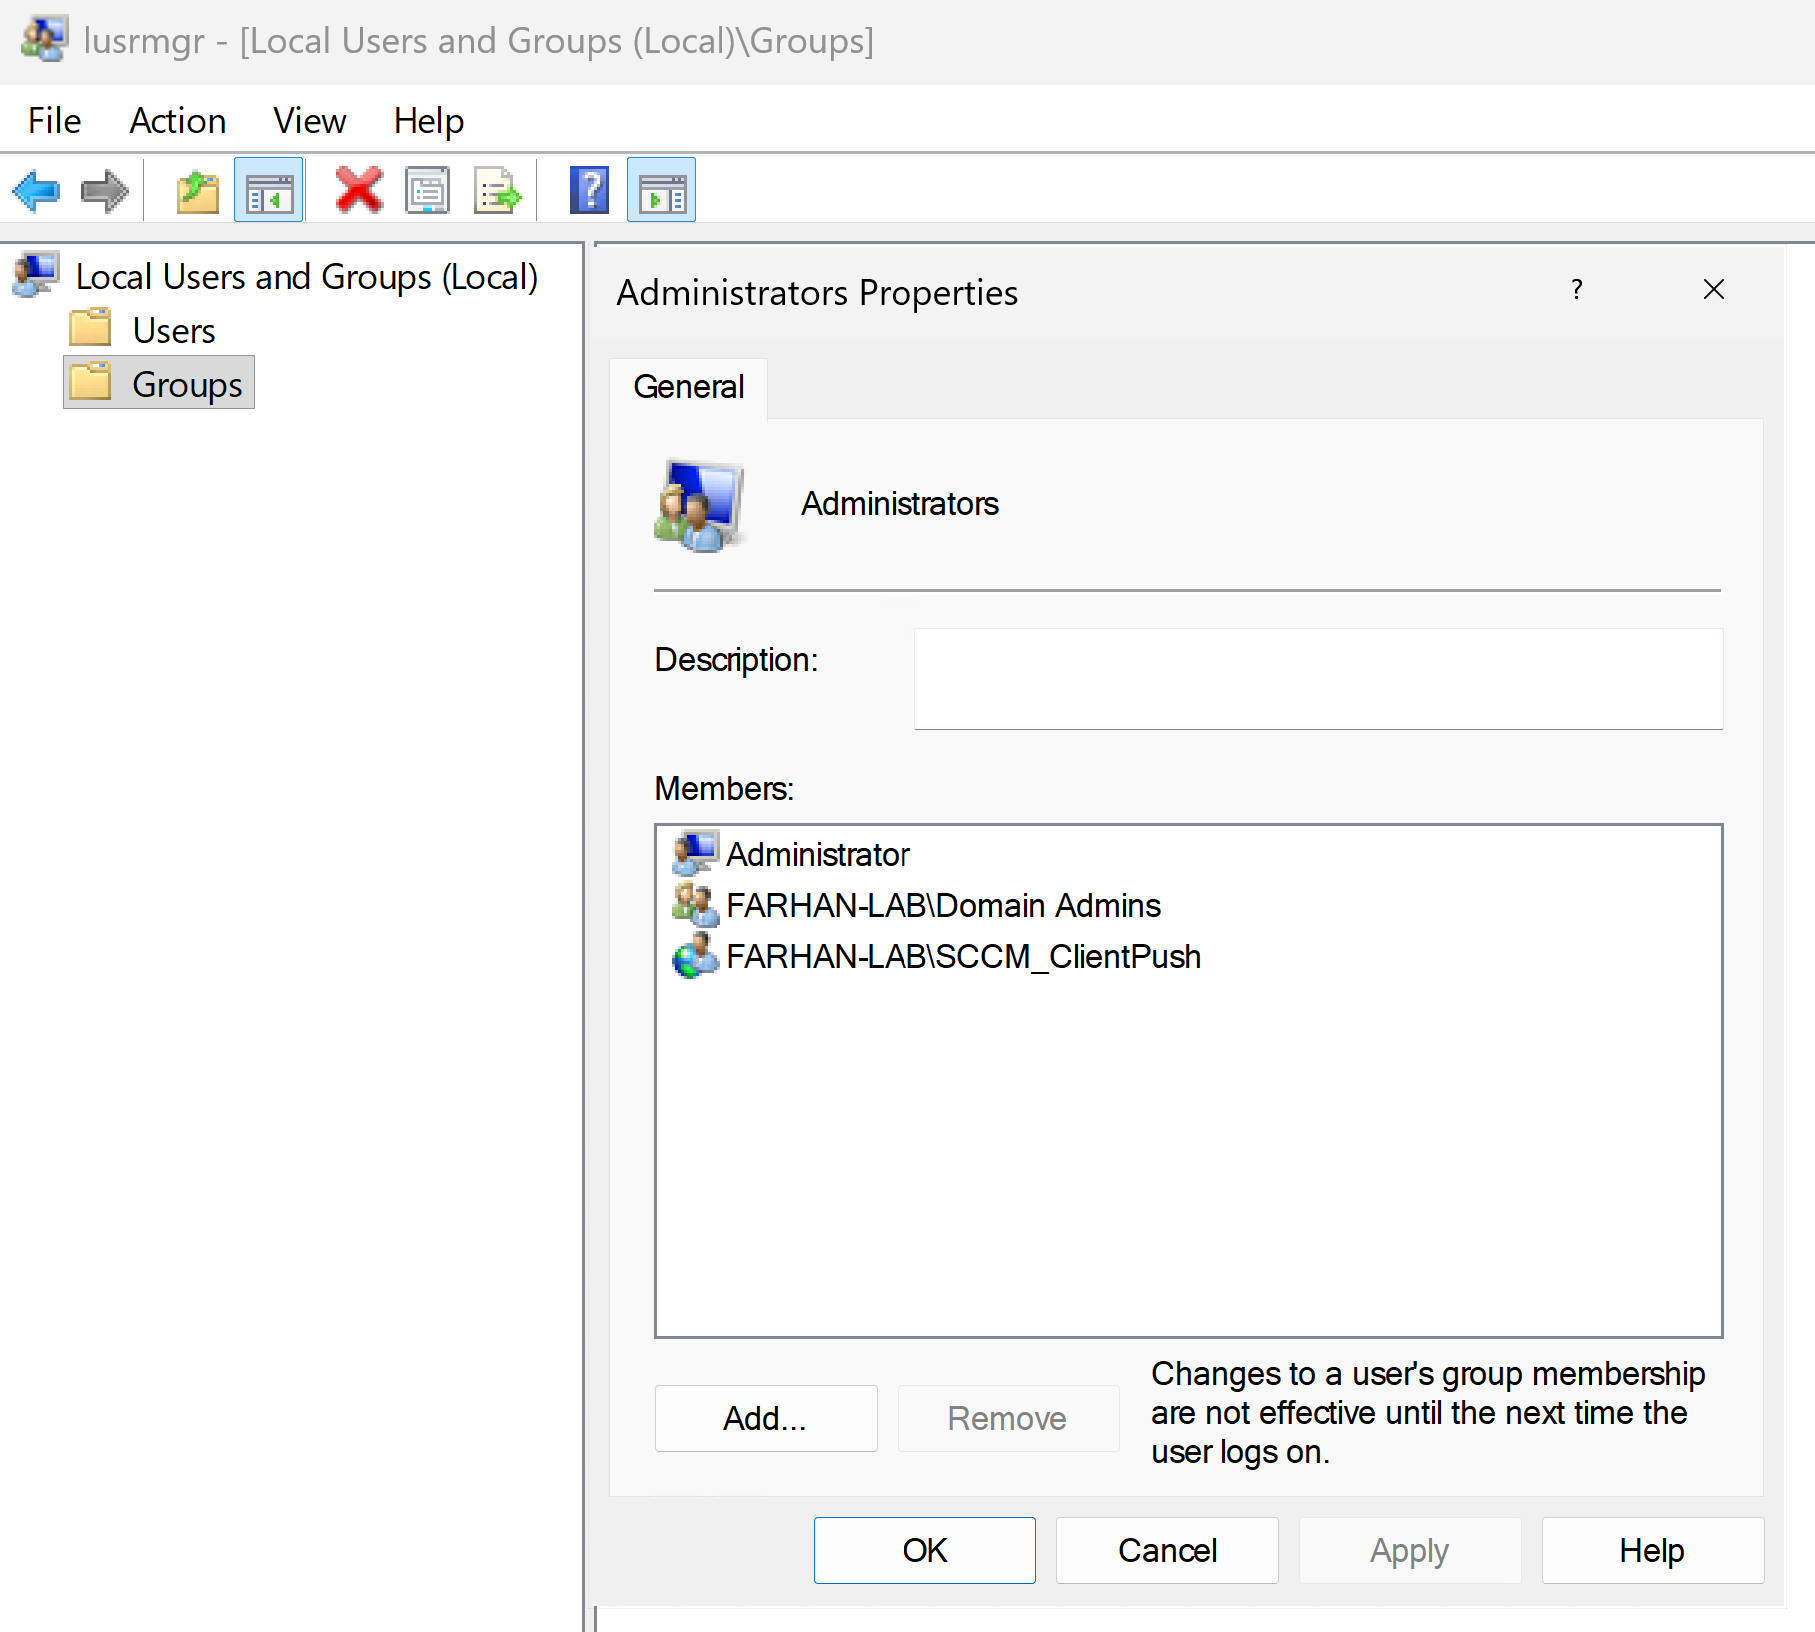Click the Add... button
The image size is (1815, 1632).
pyautogui.click(x=765, y=1418)
